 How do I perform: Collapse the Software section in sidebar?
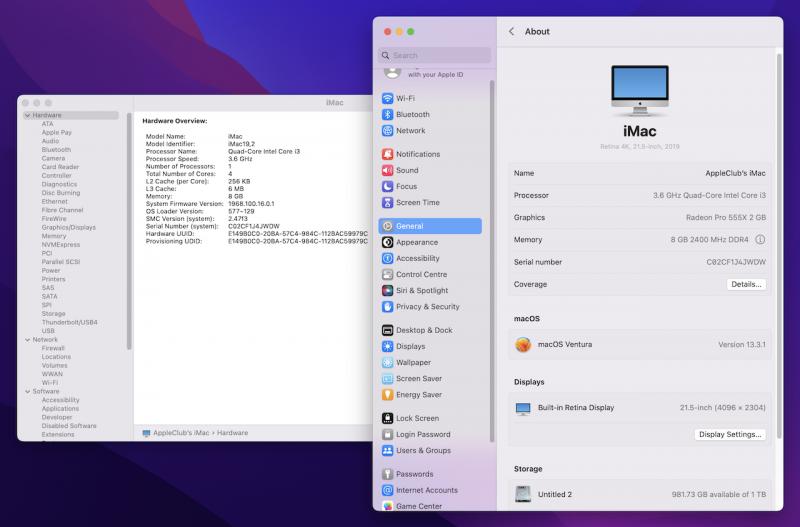26,391
